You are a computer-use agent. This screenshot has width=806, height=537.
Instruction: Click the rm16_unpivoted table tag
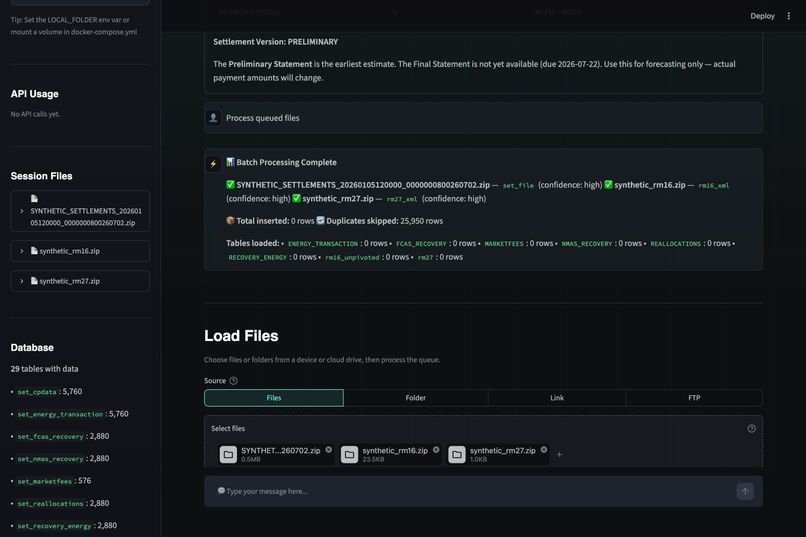tap(352, 257)
